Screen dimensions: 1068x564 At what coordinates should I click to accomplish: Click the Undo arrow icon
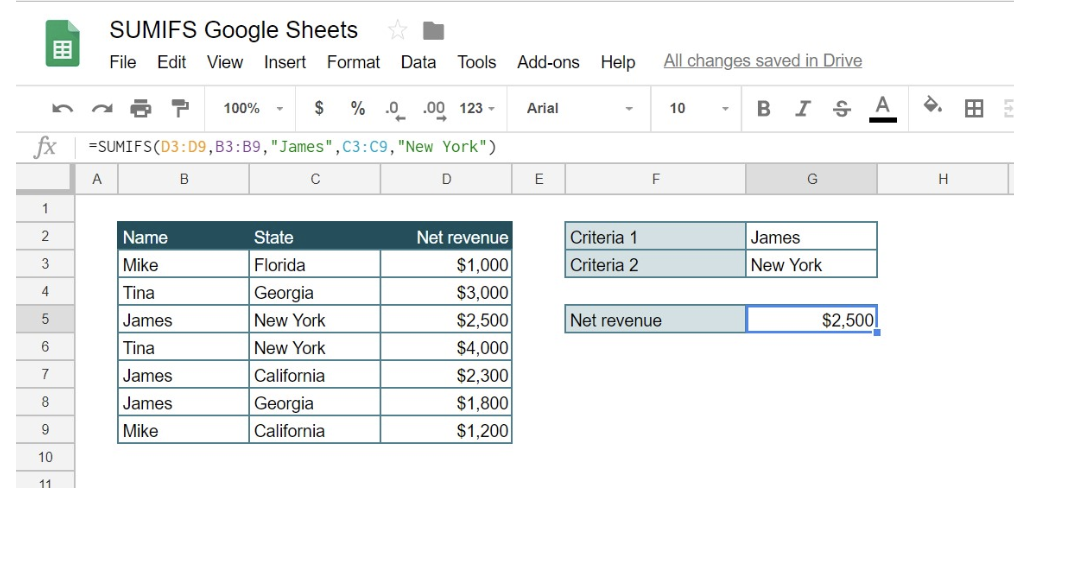(x=62, y=108)
